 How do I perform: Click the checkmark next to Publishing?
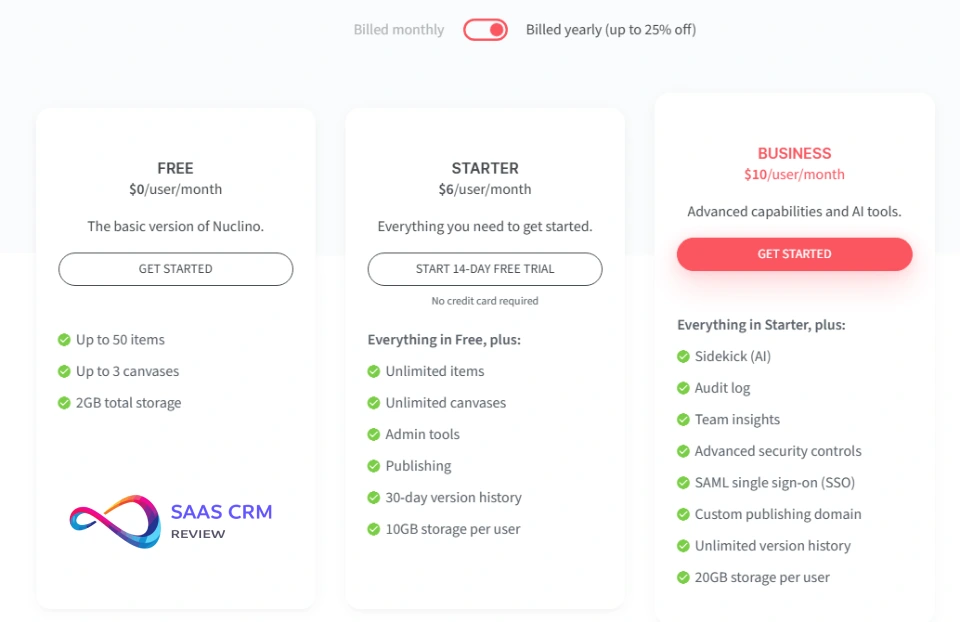tap(374, 466)
